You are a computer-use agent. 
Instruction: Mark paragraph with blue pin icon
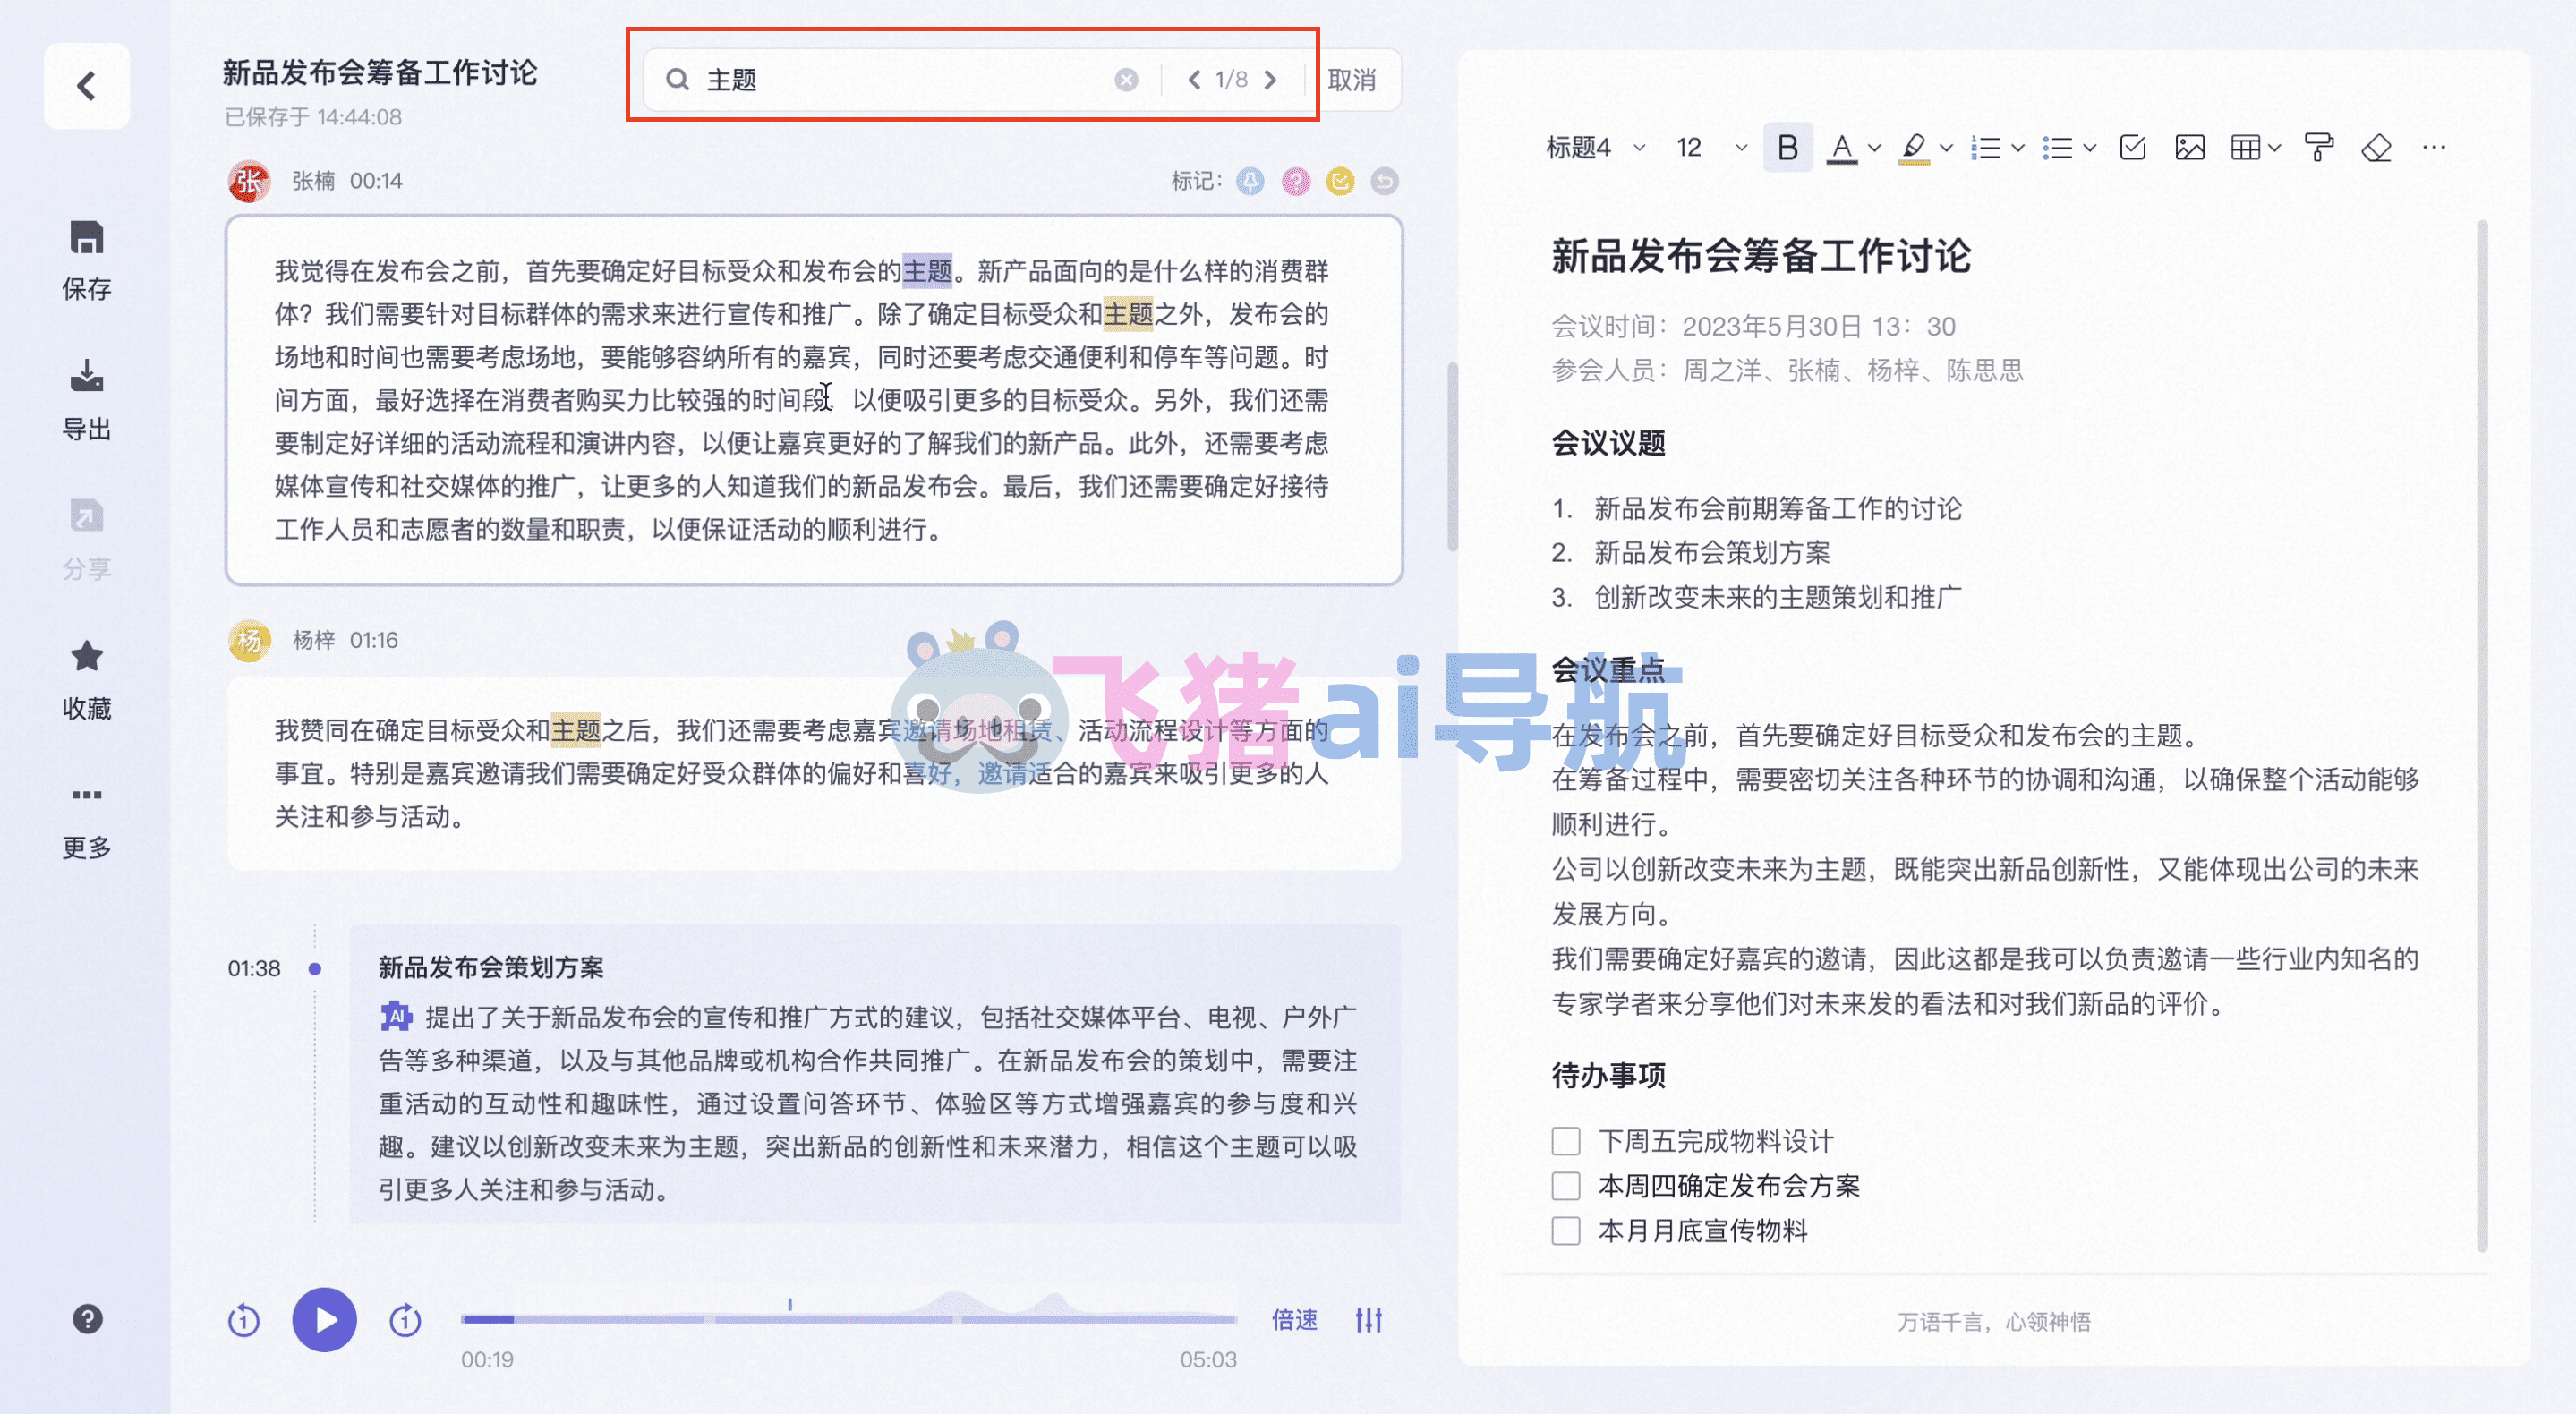tap(1250, 181)
